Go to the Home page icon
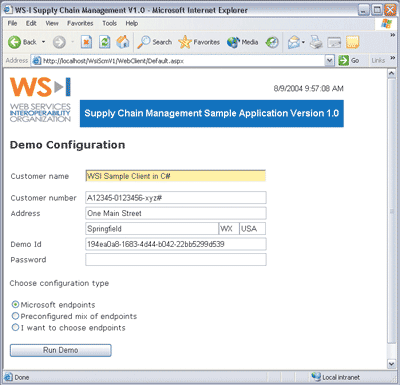400x385 pixels. pos(123,42)
